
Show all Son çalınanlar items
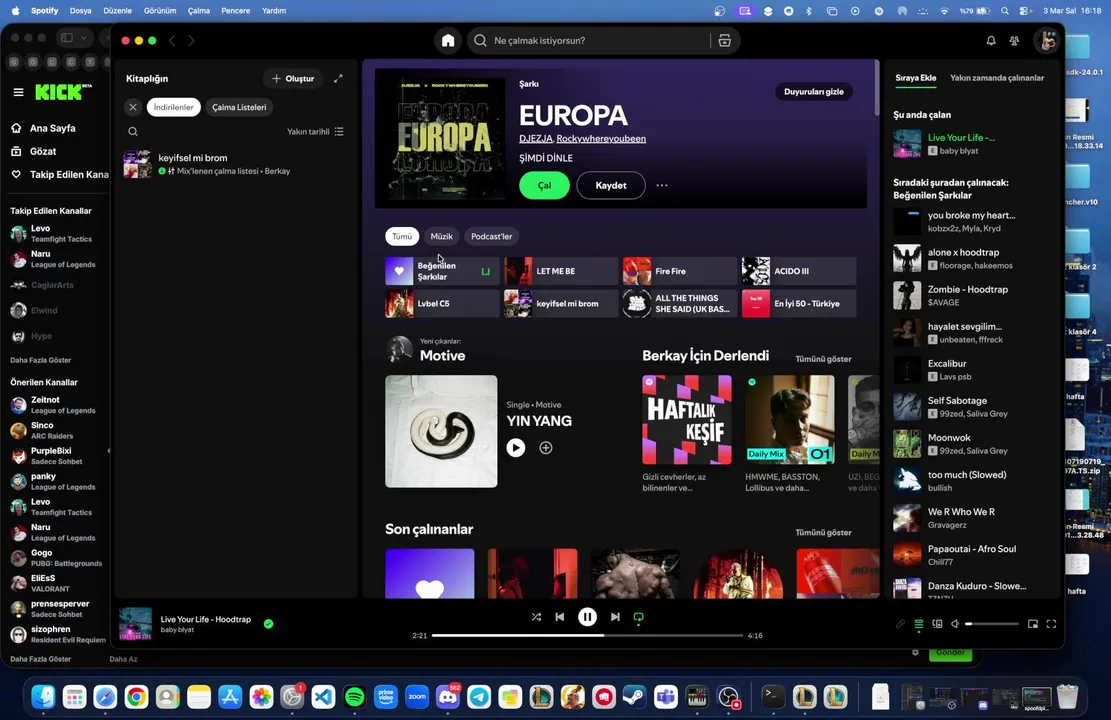tap(823, 533)
